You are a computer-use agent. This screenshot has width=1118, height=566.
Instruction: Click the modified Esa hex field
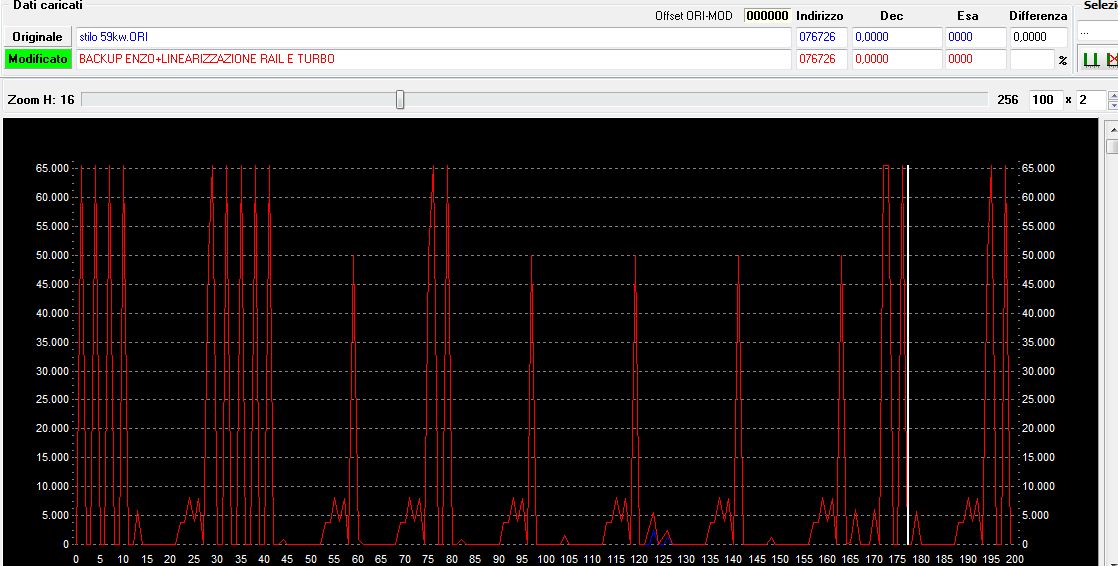pos(974,59)
